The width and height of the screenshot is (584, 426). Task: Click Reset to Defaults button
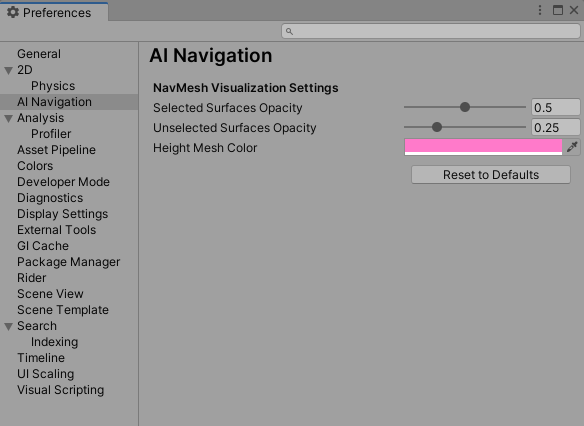(x=491, y=175)
